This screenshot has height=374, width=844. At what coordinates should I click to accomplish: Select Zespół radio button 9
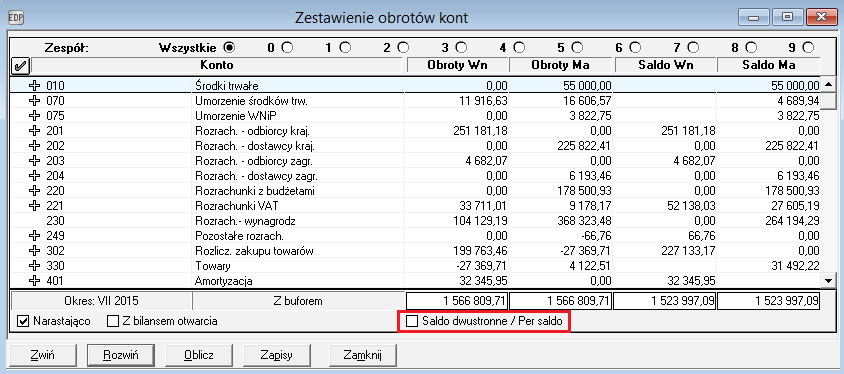pos(808,48)
